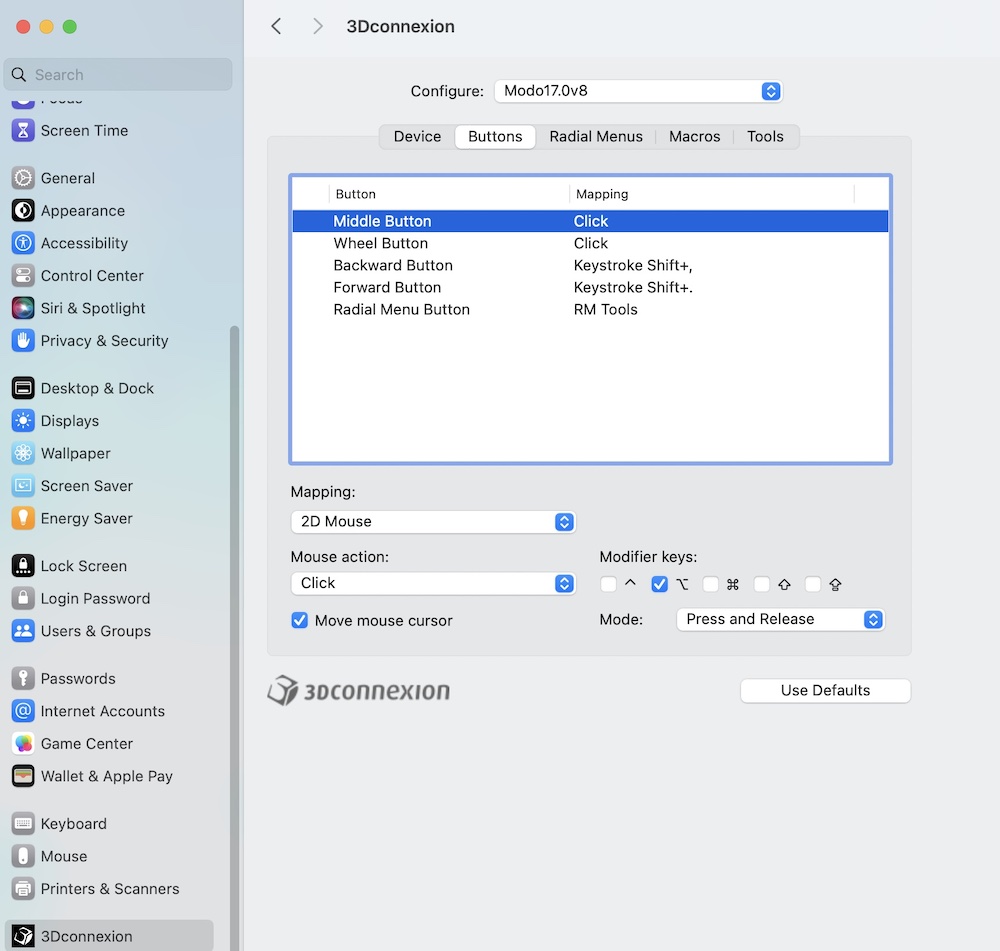This screenshot has width=1000, height=951.
Task: Click the Energy Saver bulb icon
Action: pyautogui.click(x=23, y=518)
